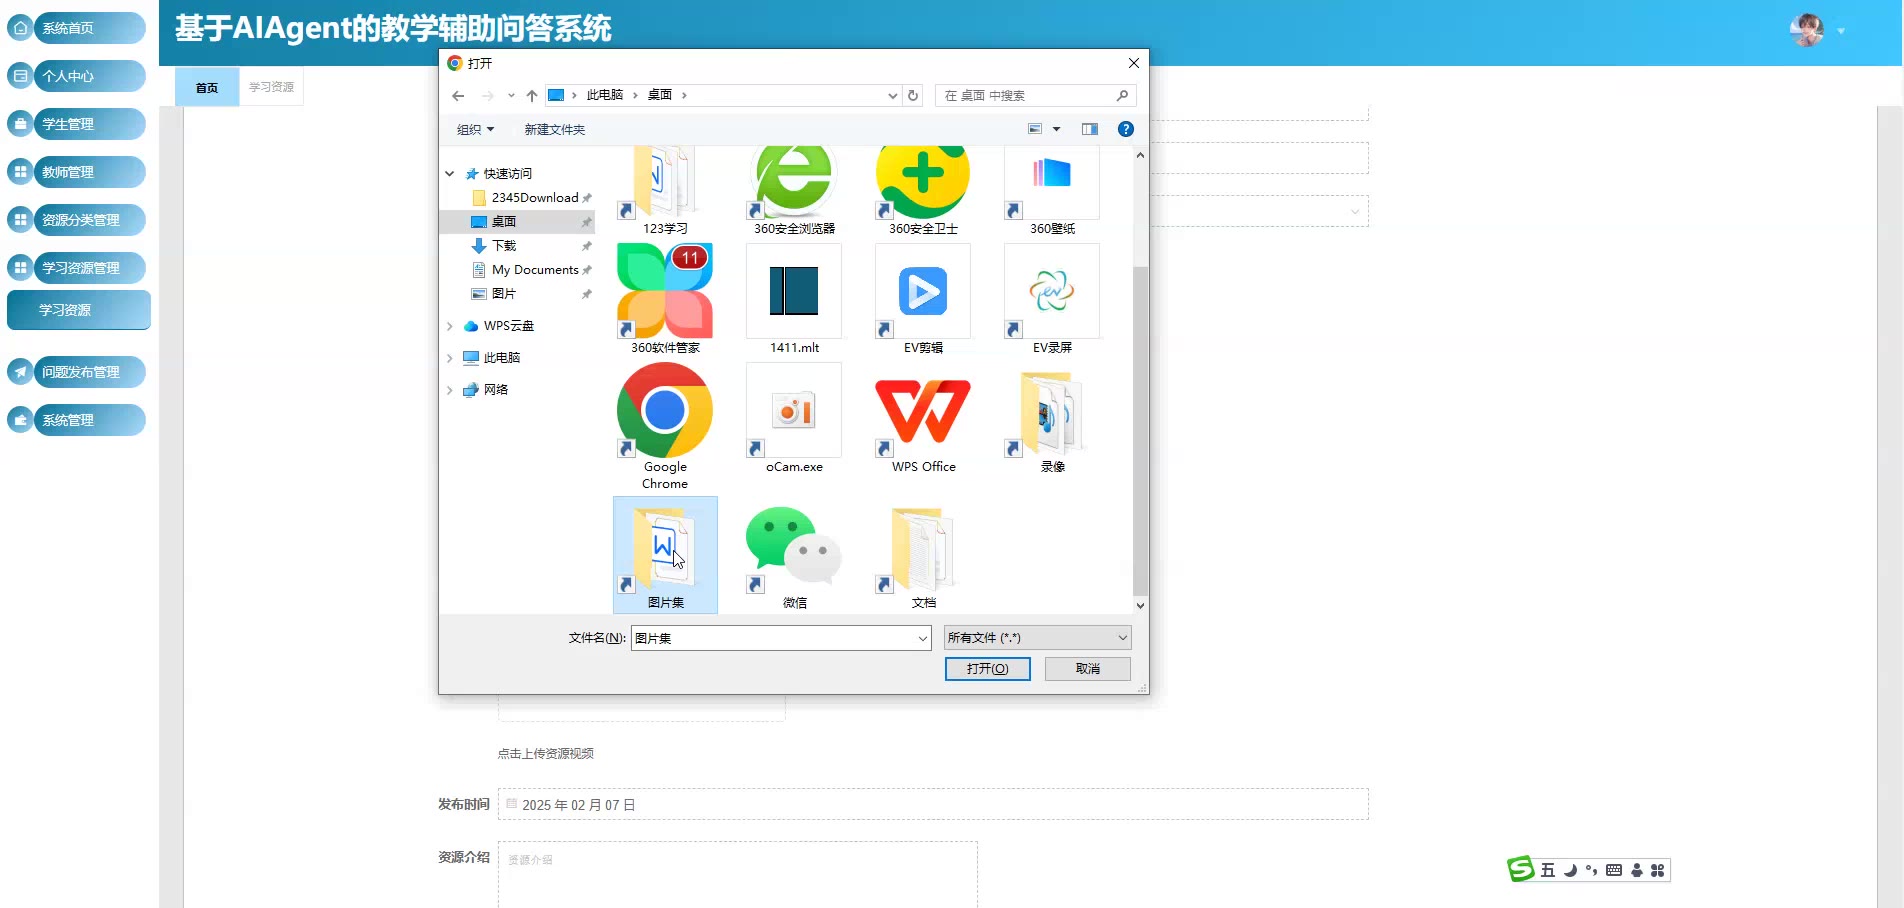Image resolution: width=1904 pixels, height=908 pixels.
Task: Click the 打开(O) button
Action: (x=988, y=669)
